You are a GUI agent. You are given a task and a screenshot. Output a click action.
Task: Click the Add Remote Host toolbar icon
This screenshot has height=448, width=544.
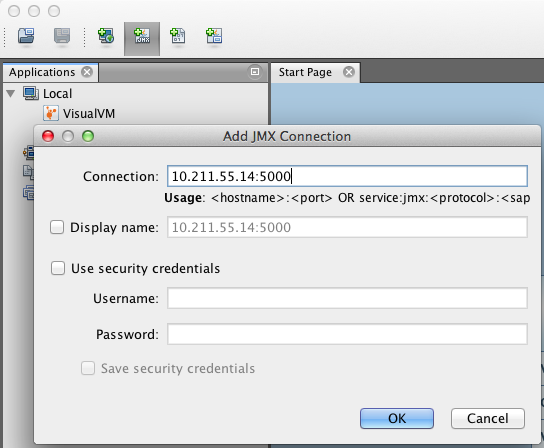click(106, 36)
